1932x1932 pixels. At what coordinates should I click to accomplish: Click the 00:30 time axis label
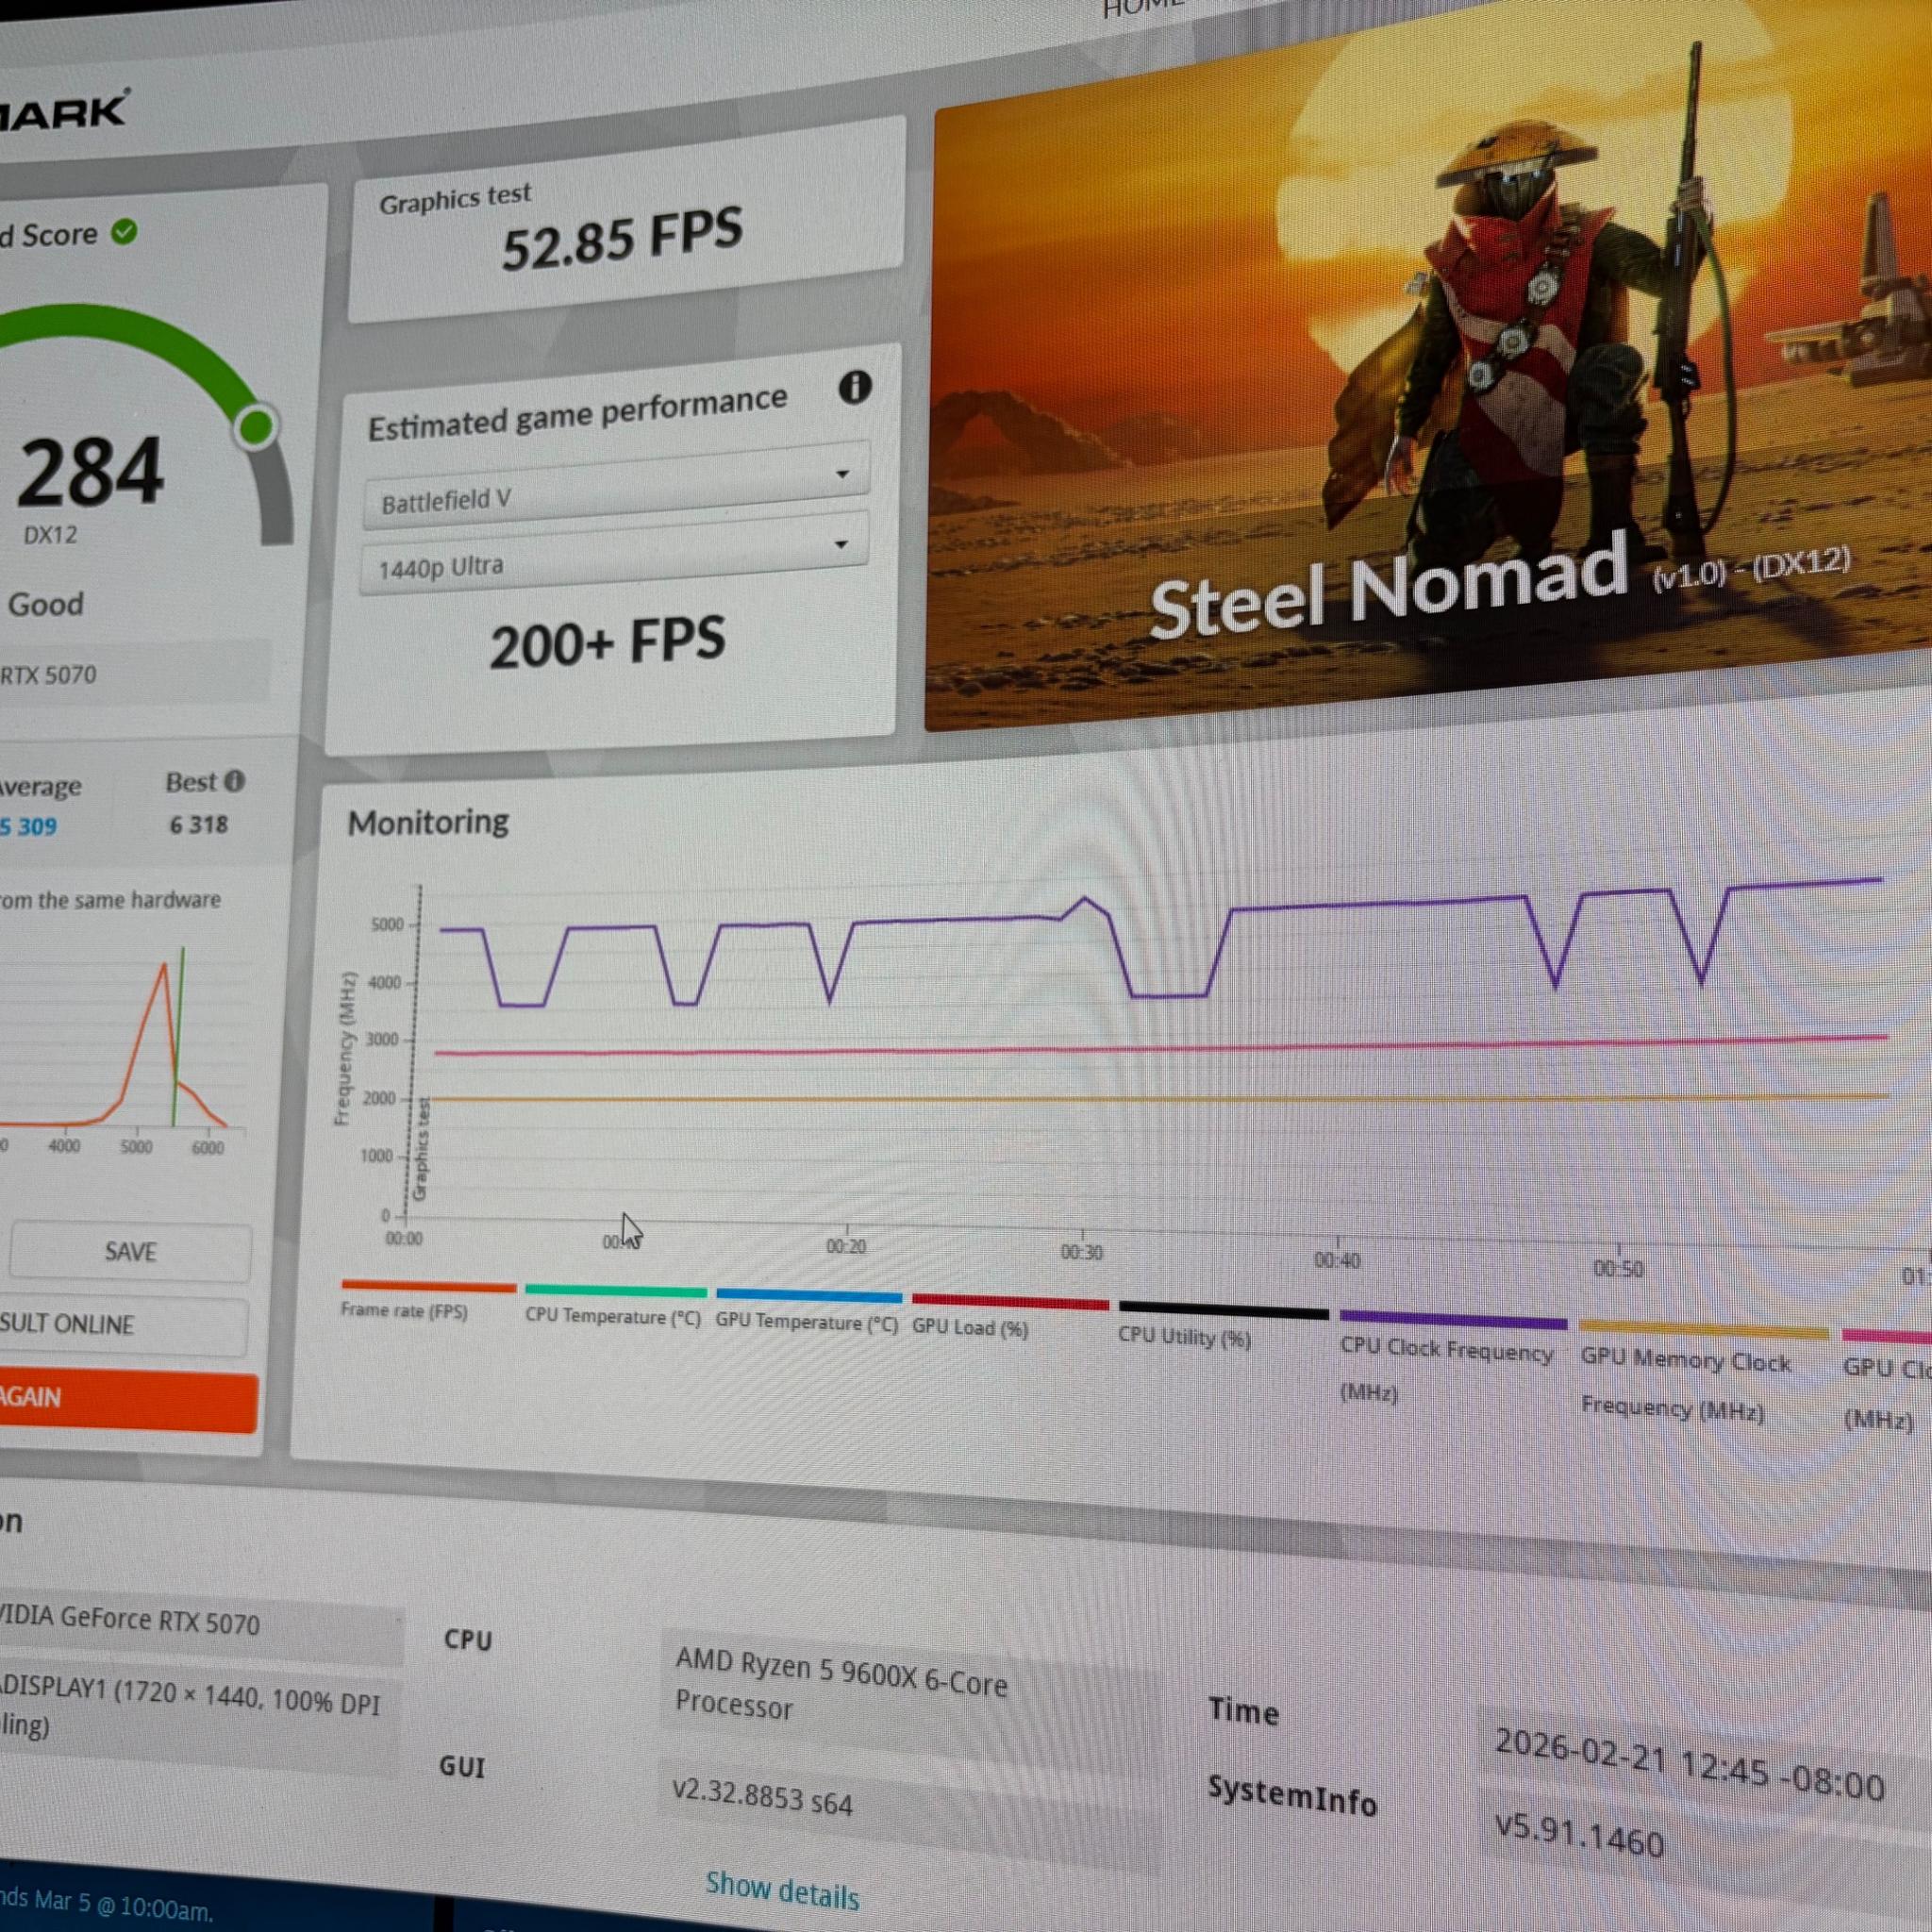tap(1081, 1251)
